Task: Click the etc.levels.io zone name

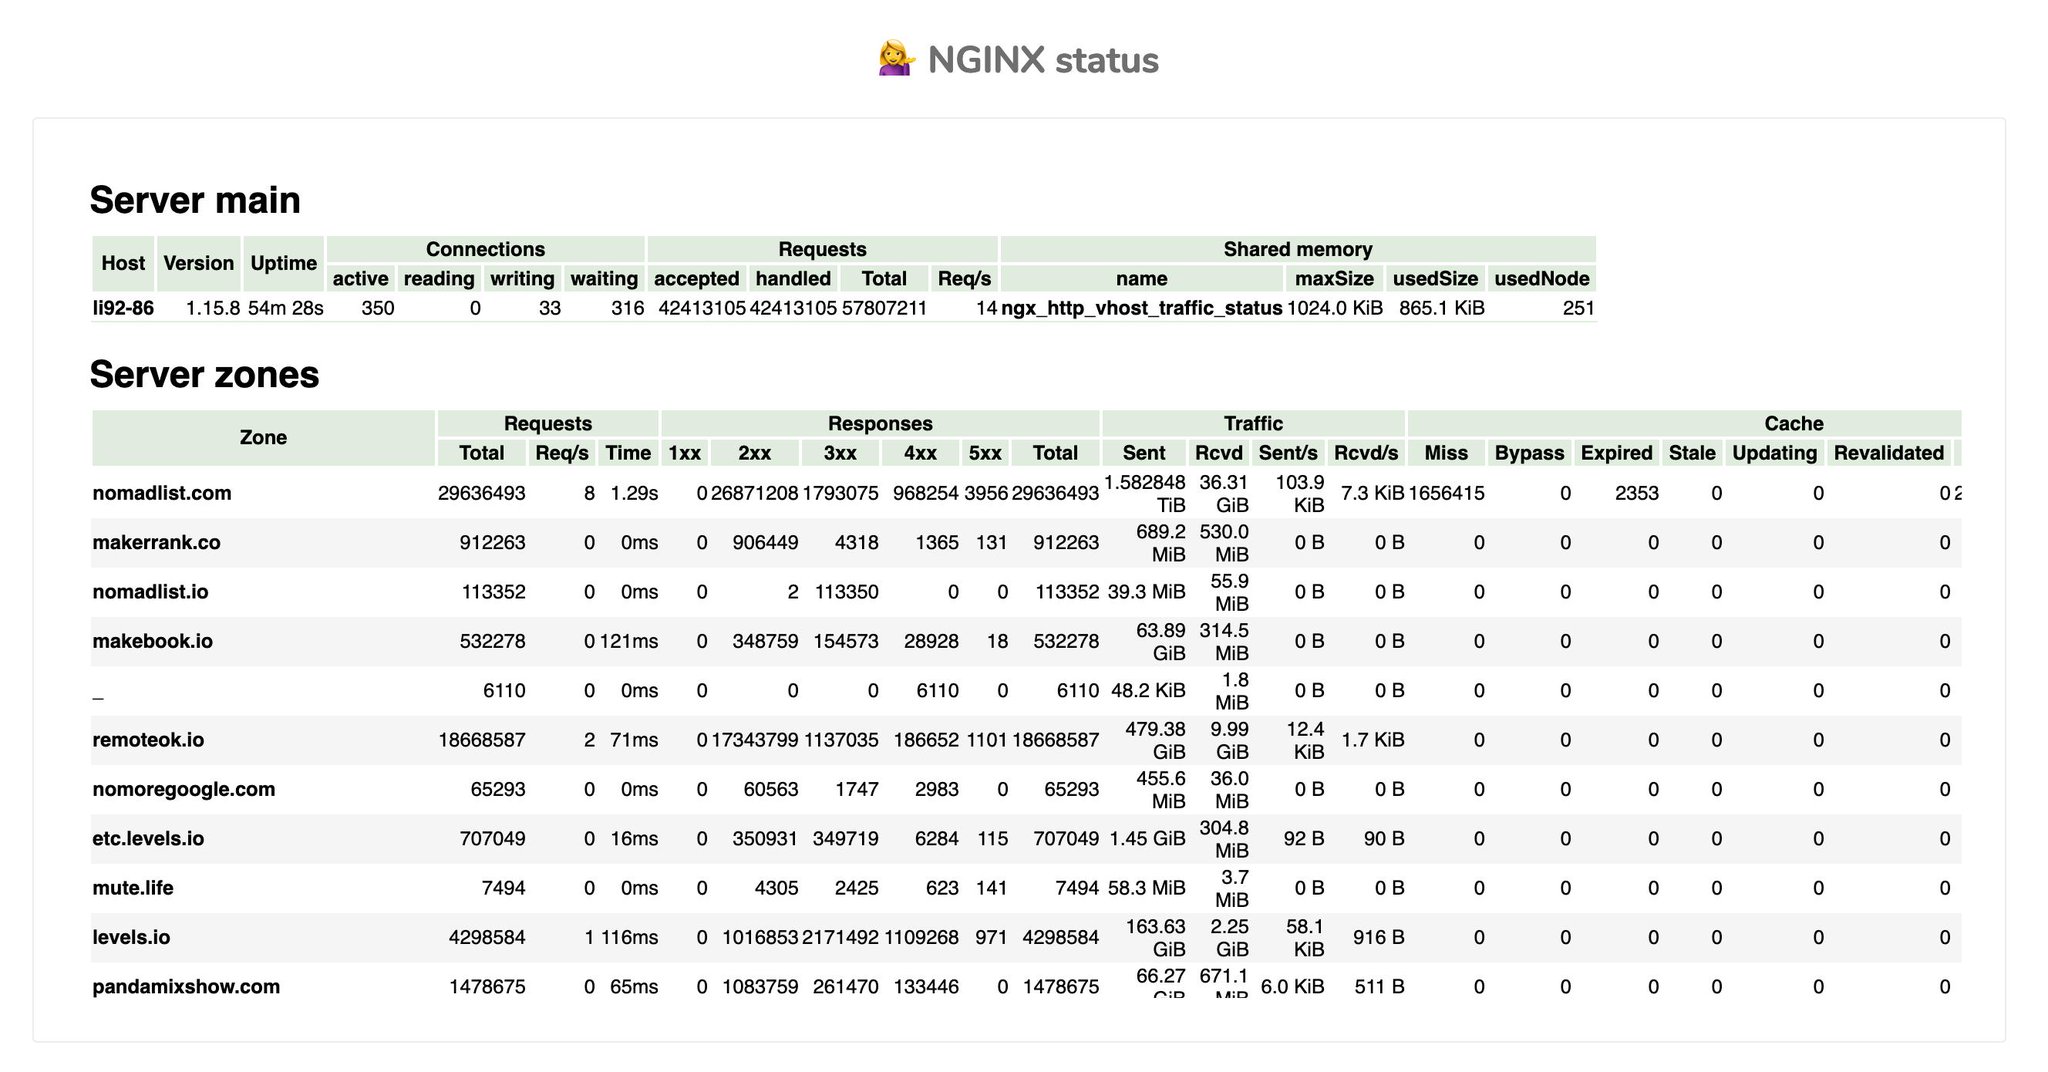Action: pos(148,838)
